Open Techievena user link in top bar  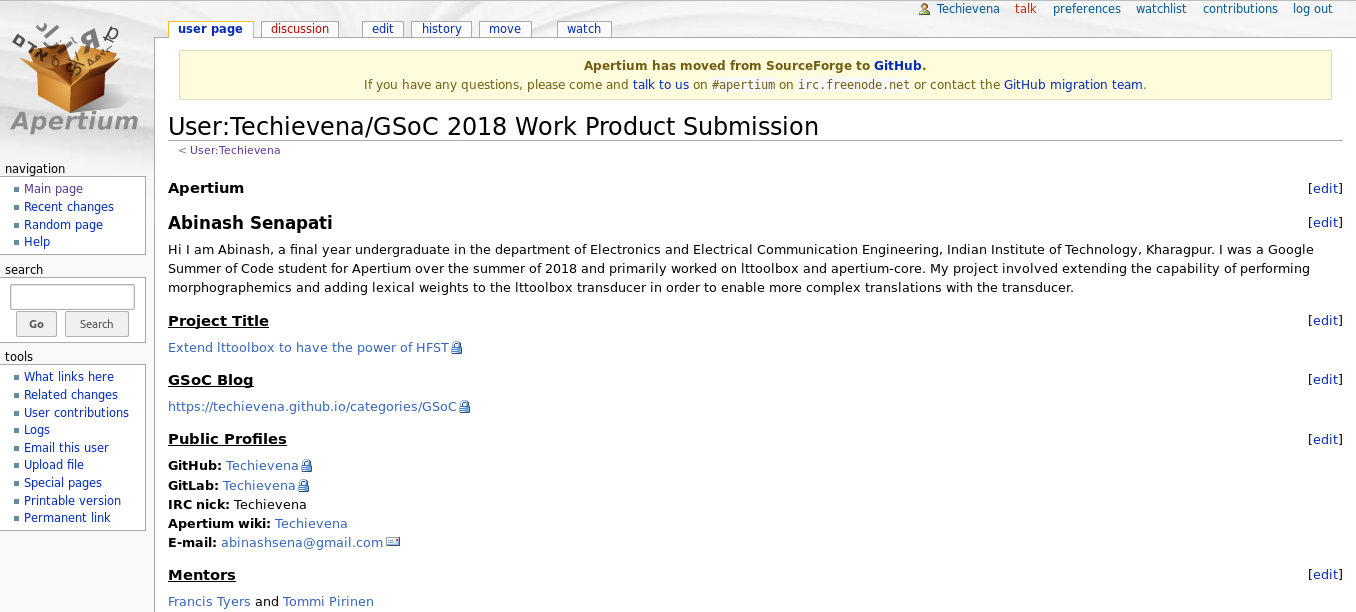(x=968, y=9)
